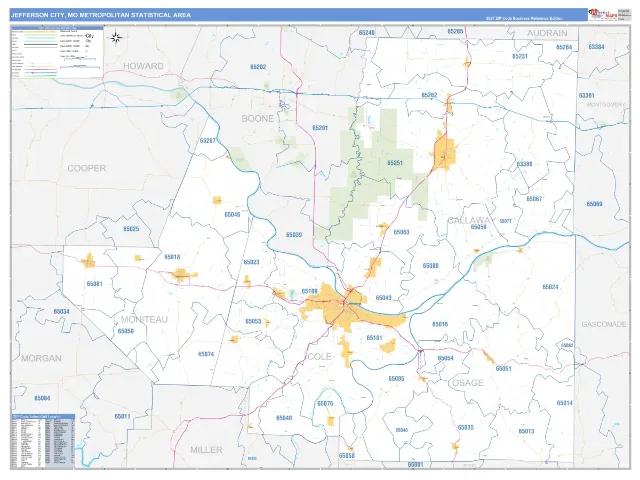Select the COOPER county label
The width and height of the screenshot is (640, 480).
point(87,168)
